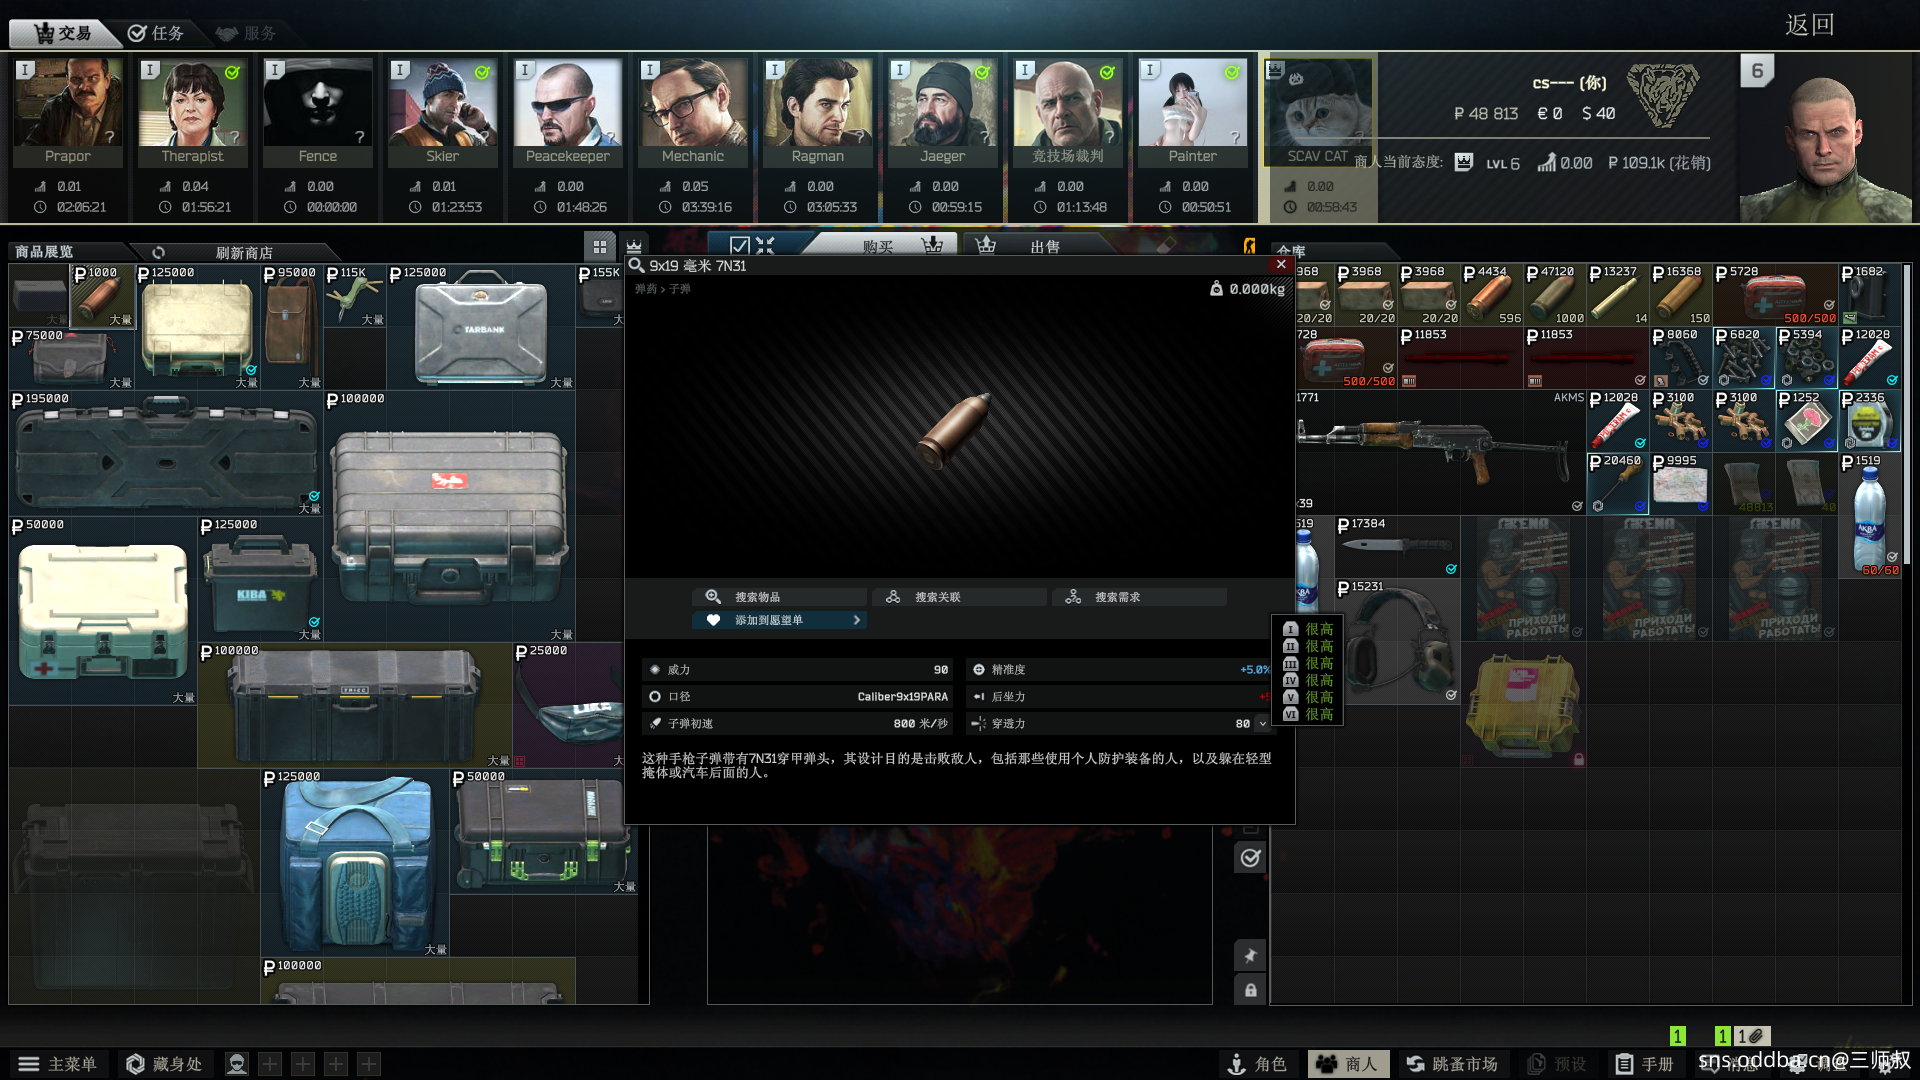Click 返回 to go back
Screen dimensions: 1920x1080
click(x=1809, y=25)
